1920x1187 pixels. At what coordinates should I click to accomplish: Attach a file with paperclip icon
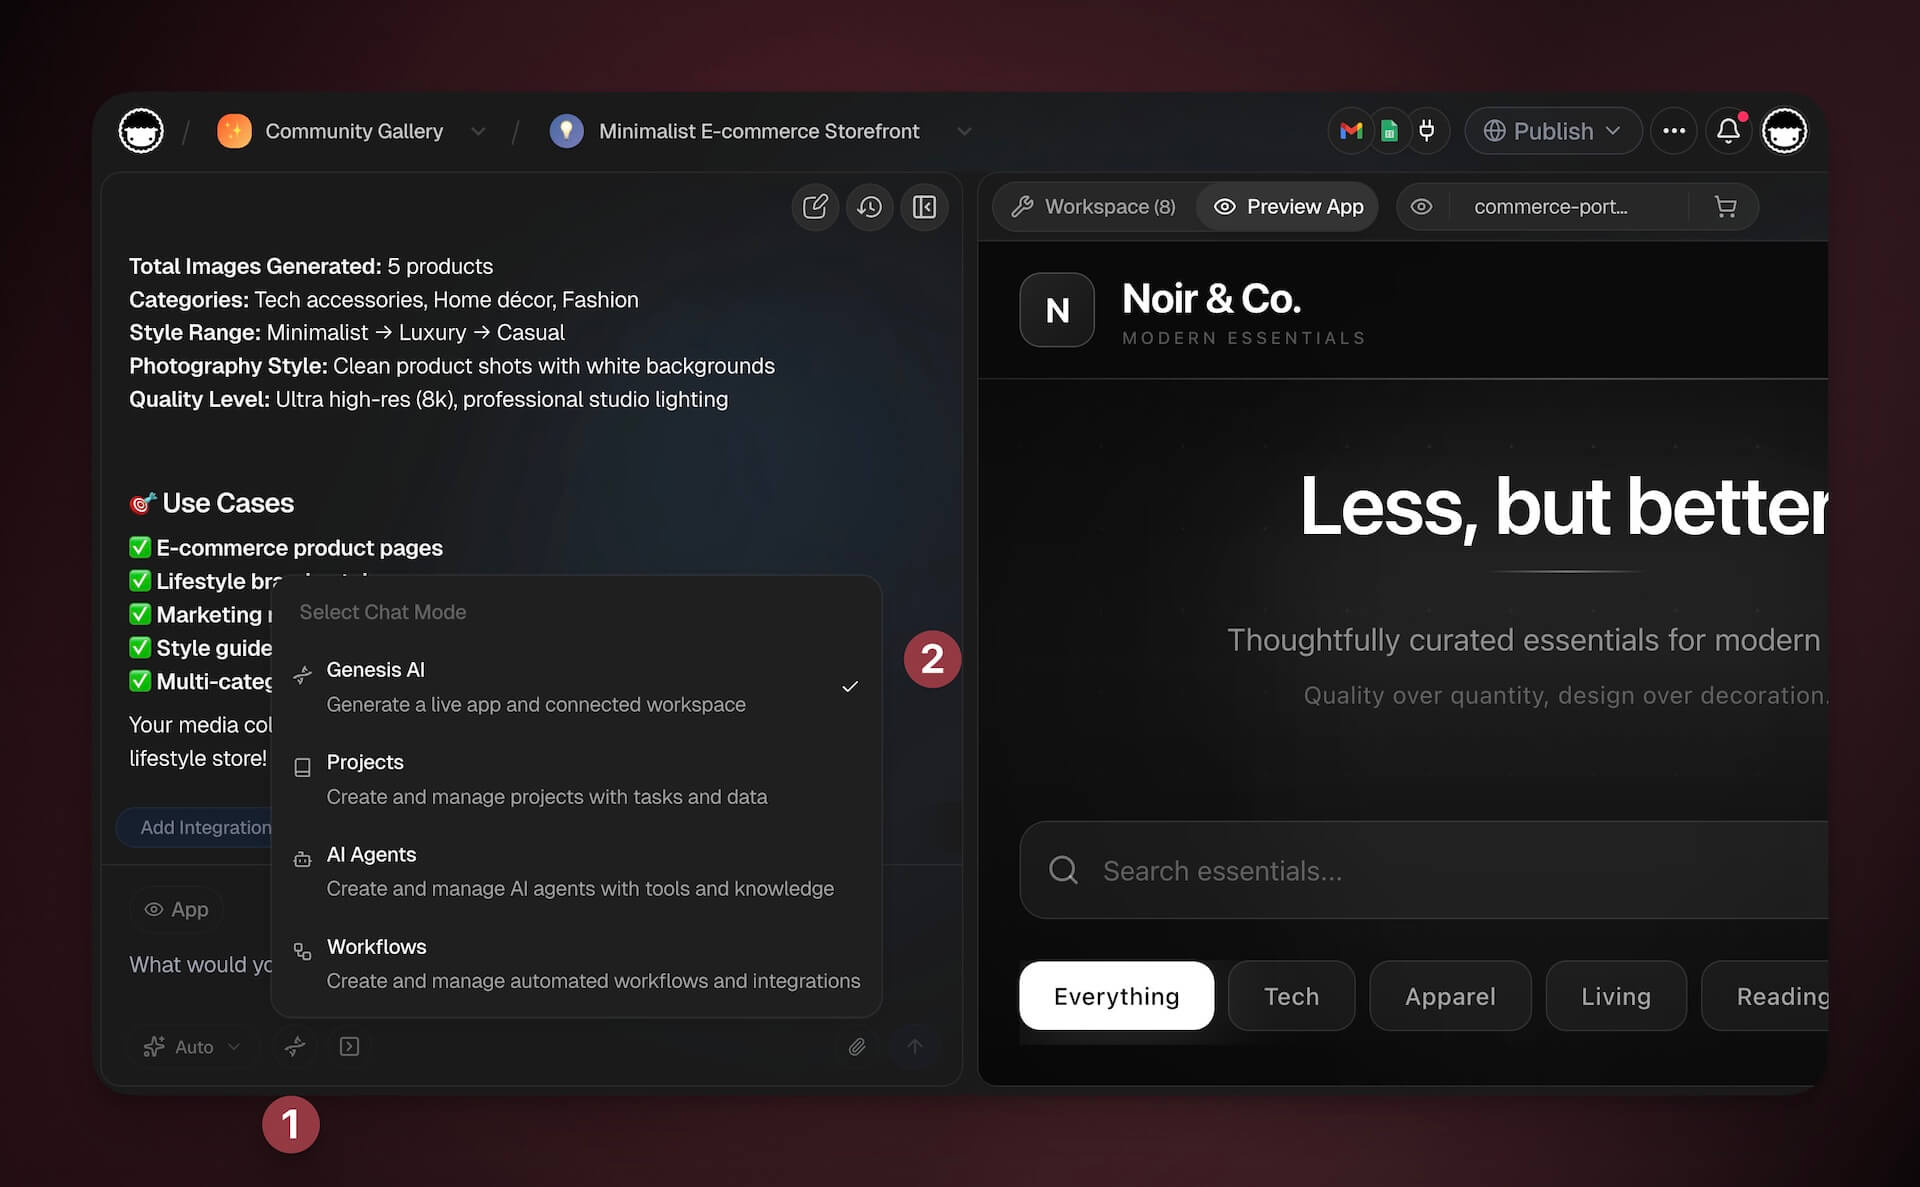click(x=857, y=1047)
